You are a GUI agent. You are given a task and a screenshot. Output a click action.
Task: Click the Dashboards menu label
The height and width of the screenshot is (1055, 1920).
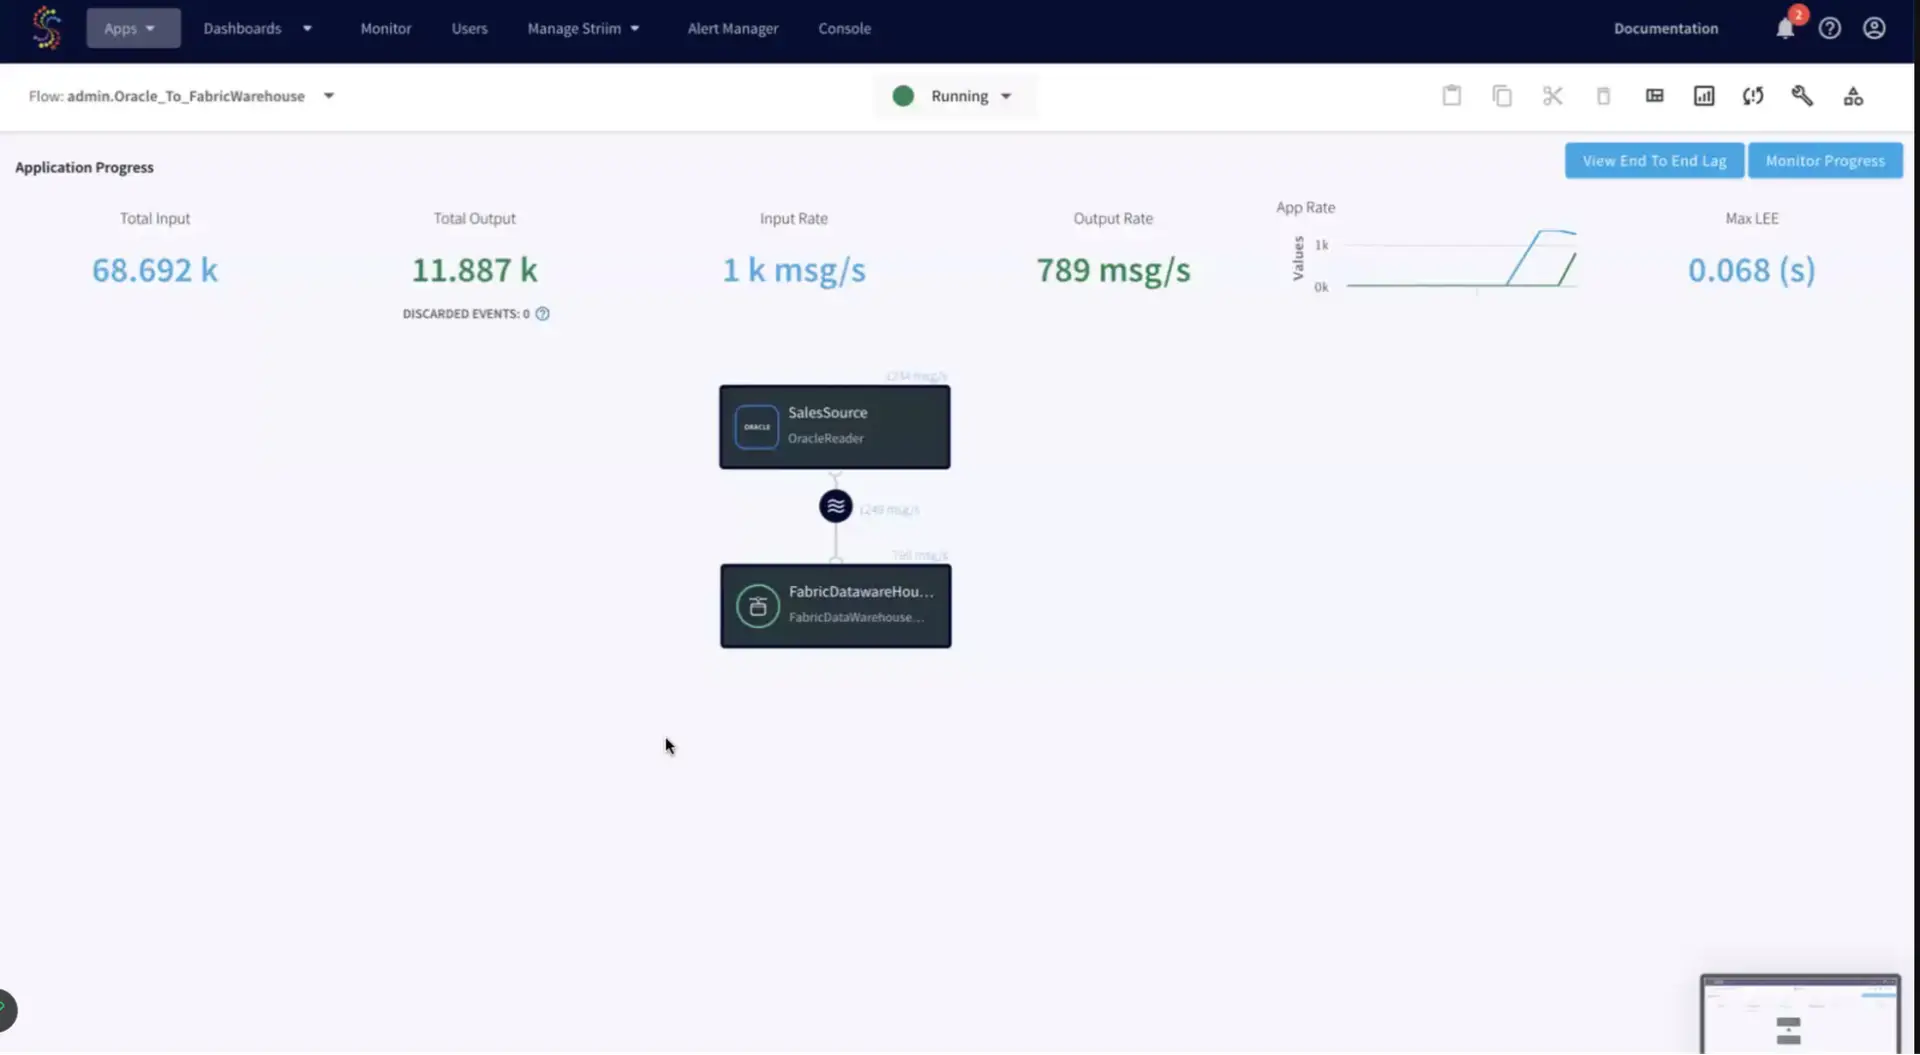(x=242, y=28)
